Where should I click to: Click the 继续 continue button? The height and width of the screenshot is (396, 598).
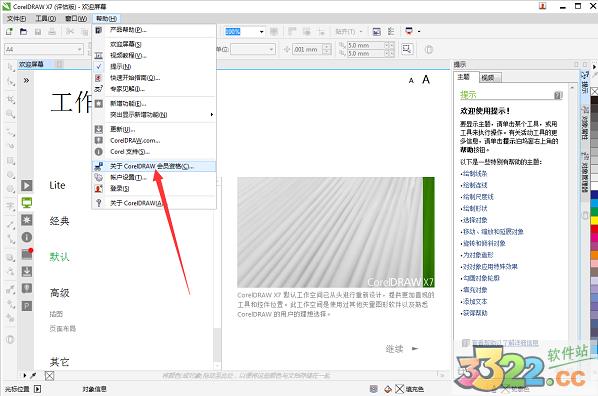click(402, 349)
